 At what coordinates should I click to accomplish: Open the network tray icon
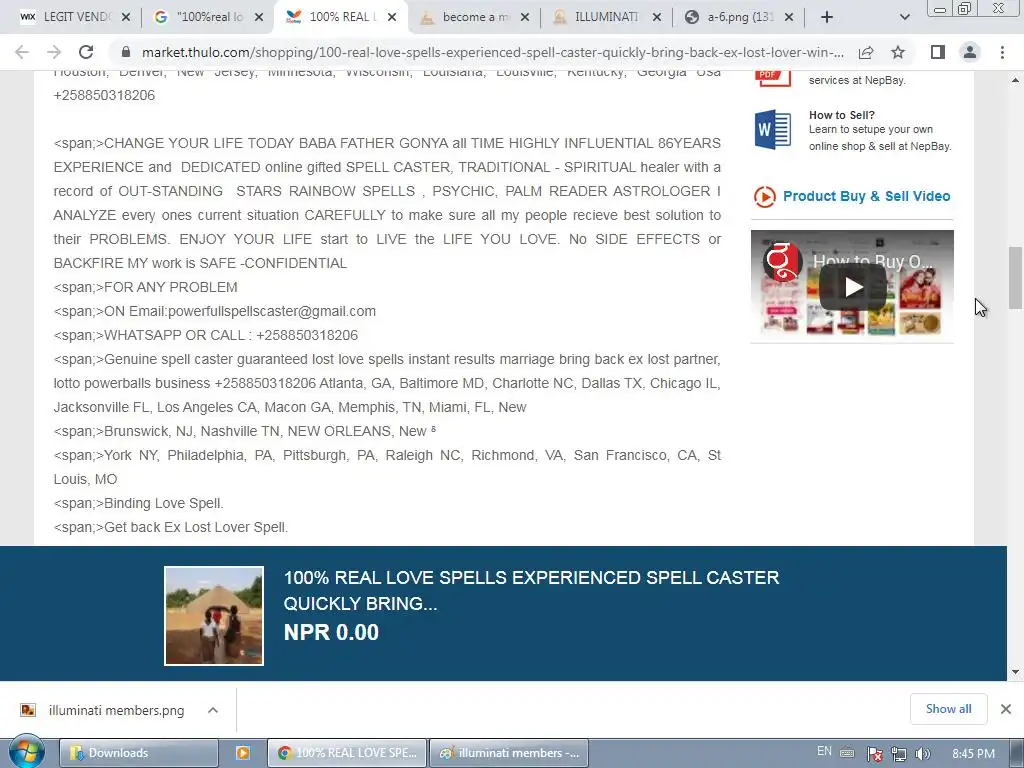899,754
